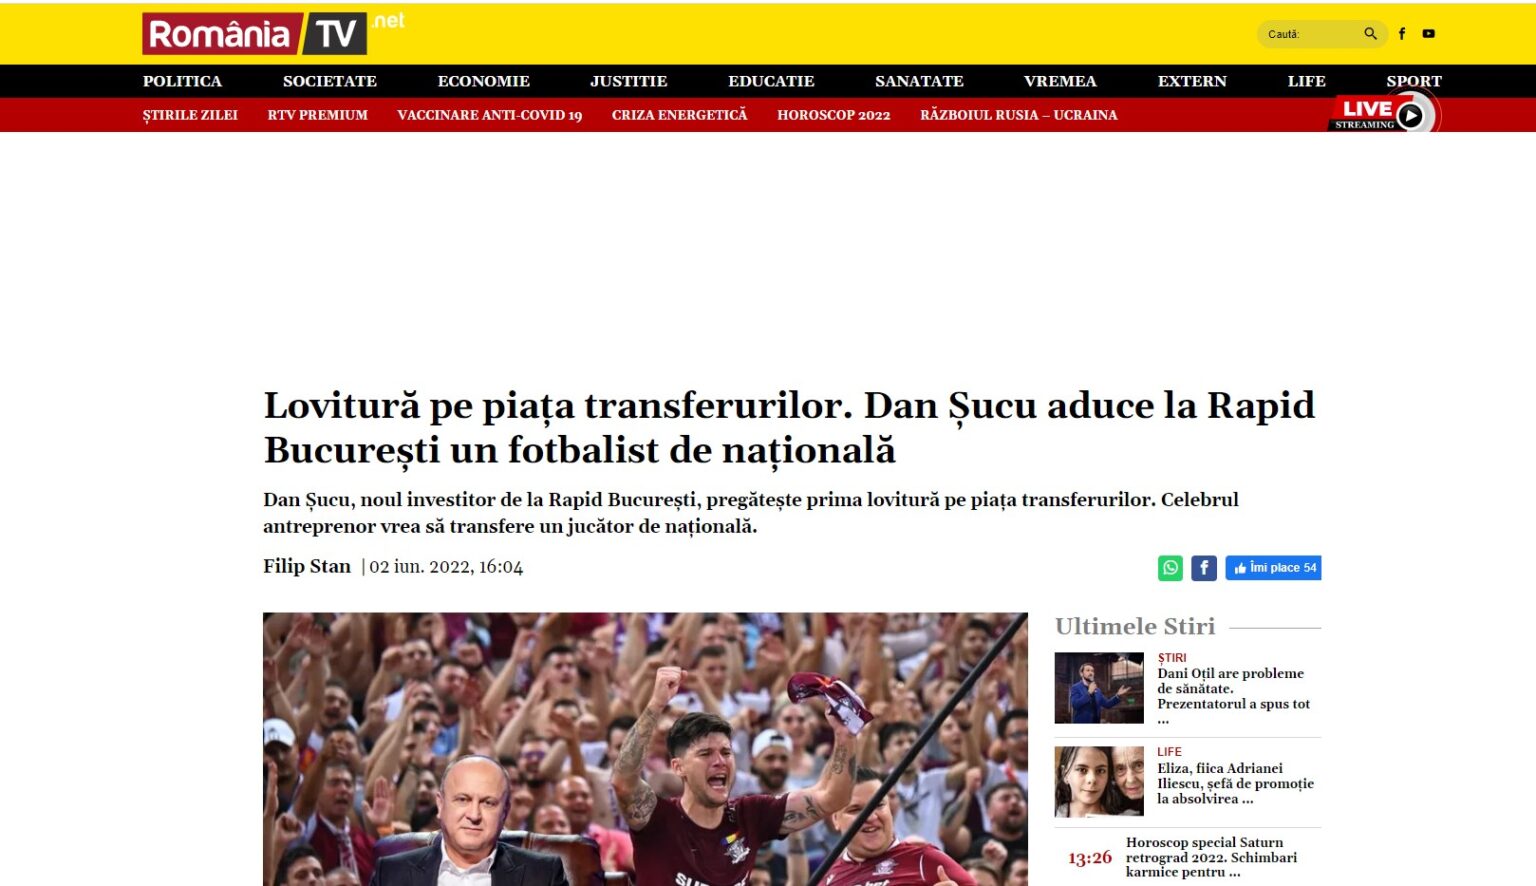Open the ECONOMIE menu section
Image resolution: width=1536 pixels, height=886 pixels.
484,81
